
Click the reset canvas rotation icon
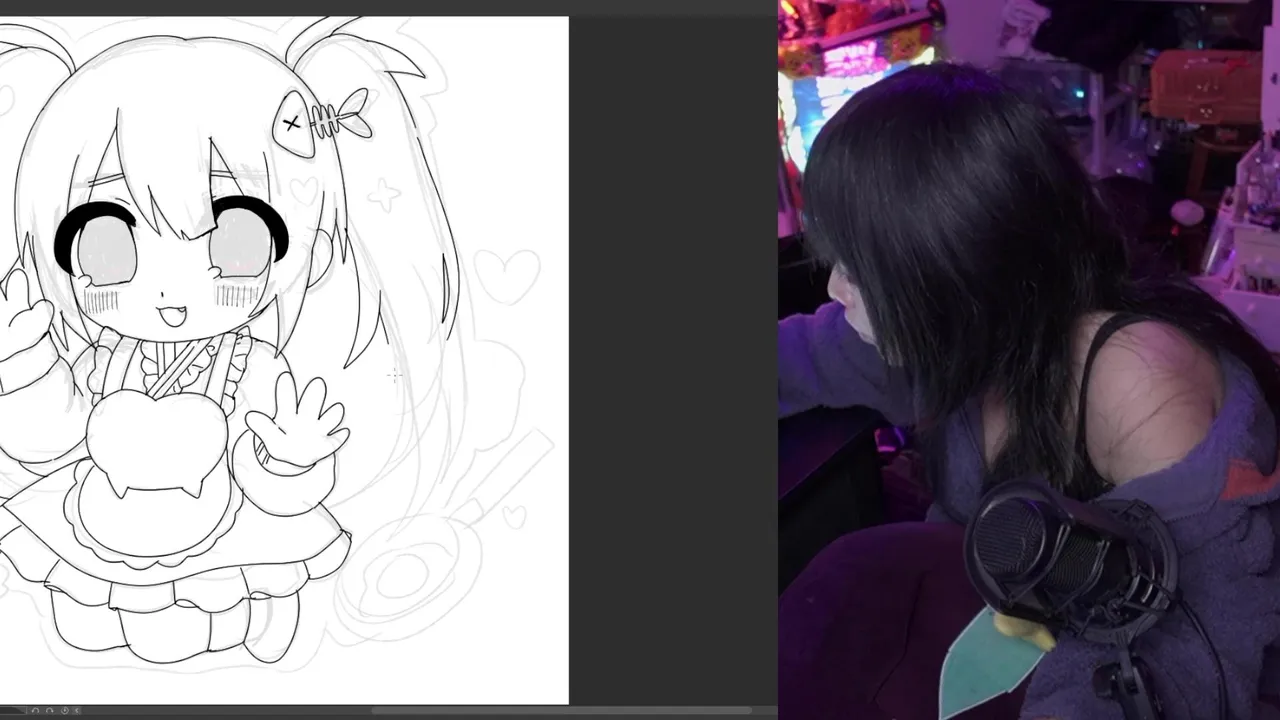[65, 710]
